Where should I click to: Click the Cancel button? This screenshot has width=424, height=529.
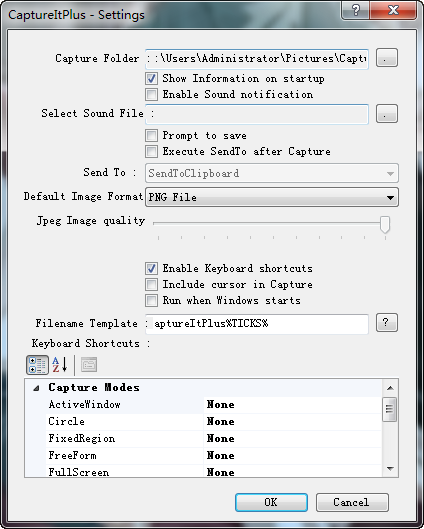(x=352, y=502)
